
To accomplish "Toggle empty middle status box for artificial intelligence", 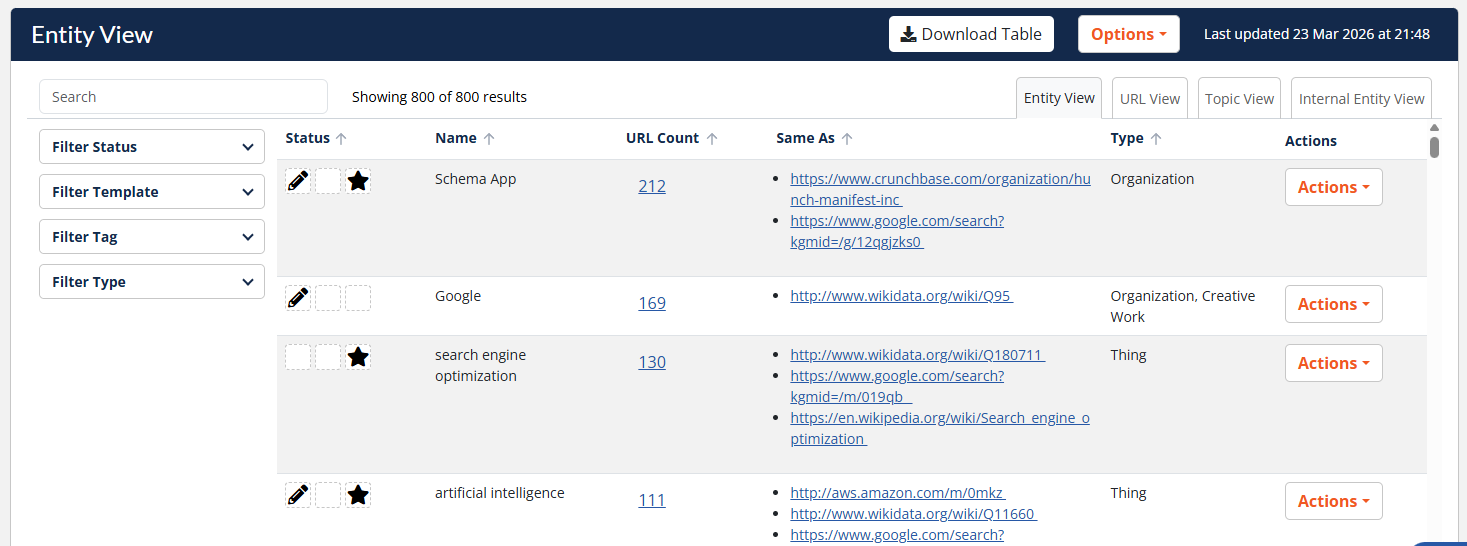I will click(328, 495).
